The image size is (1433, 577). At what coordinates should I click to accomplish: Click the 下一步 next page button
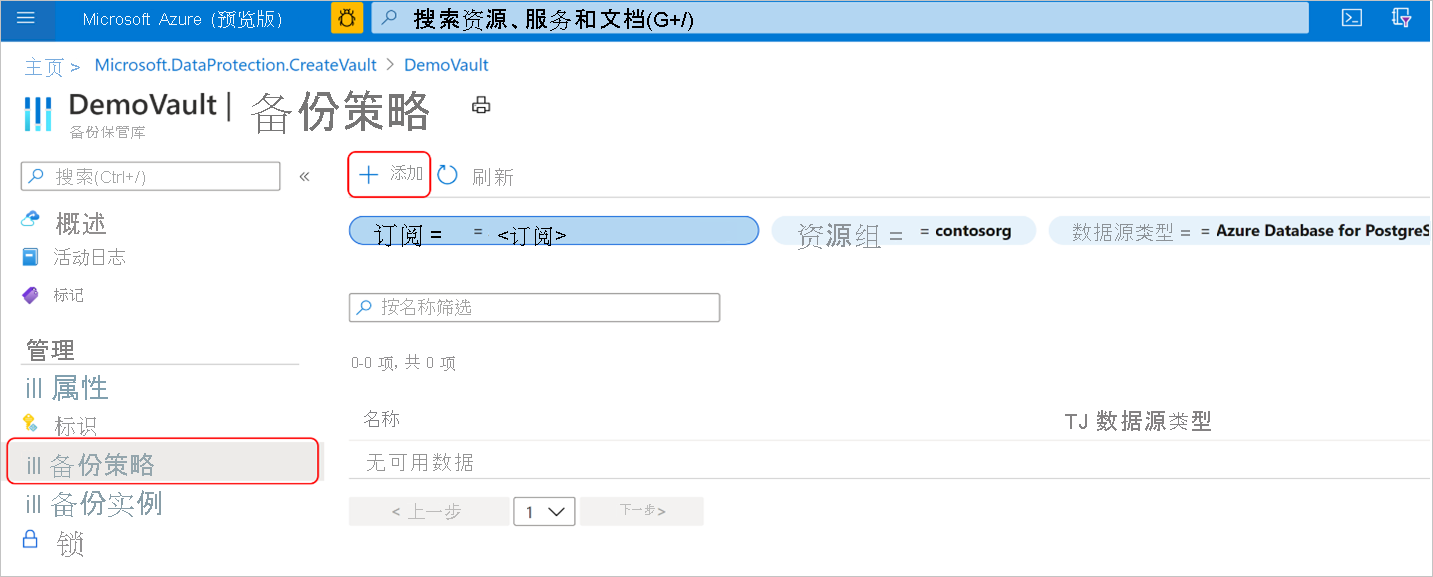click(642, 511)
